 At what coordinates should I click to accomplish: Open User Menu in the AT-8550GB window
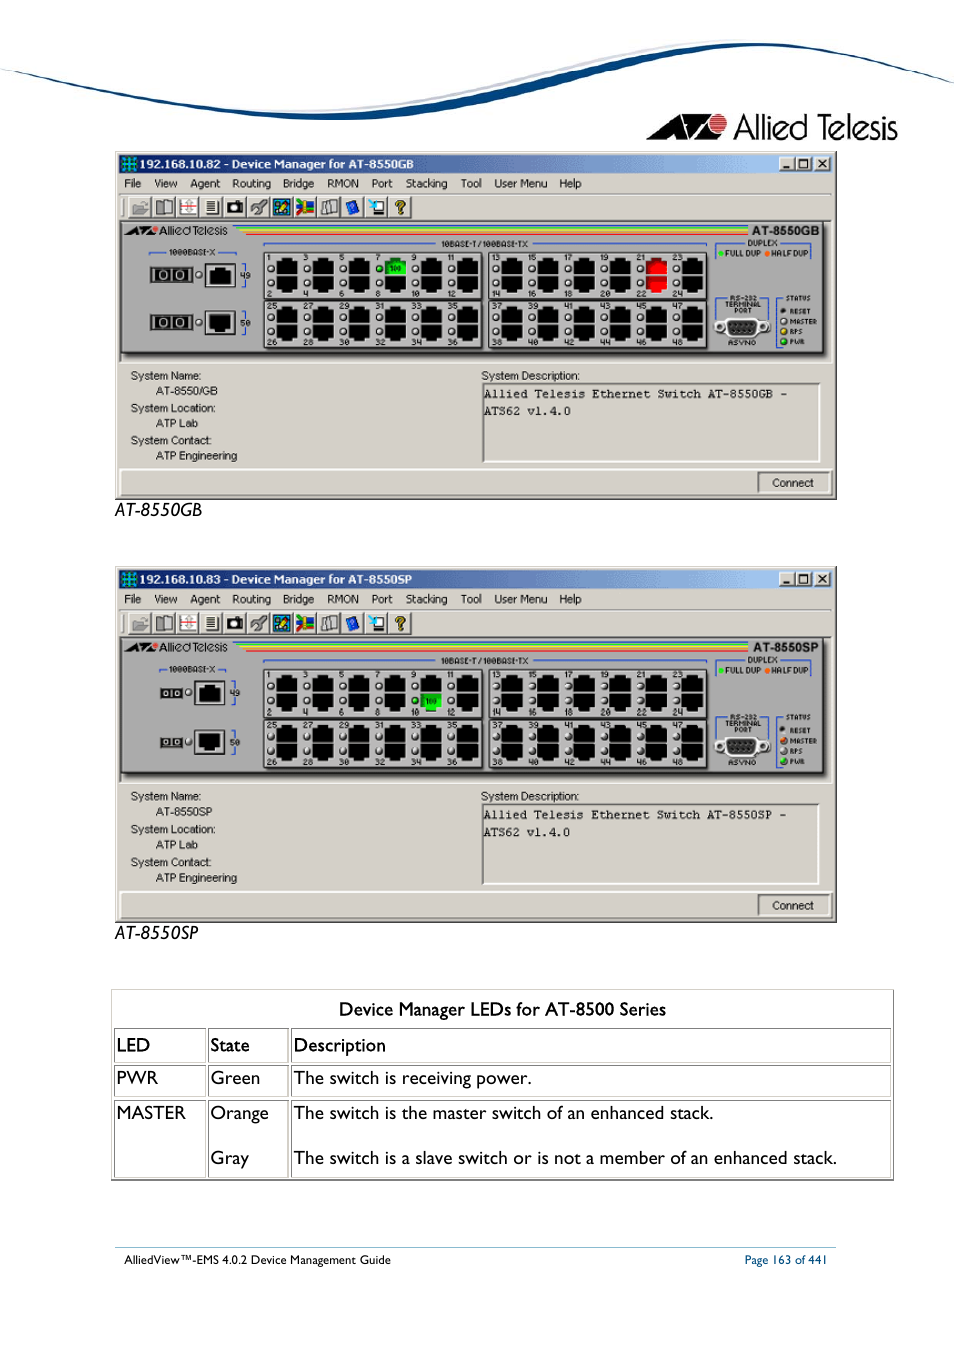click(520, 184)
